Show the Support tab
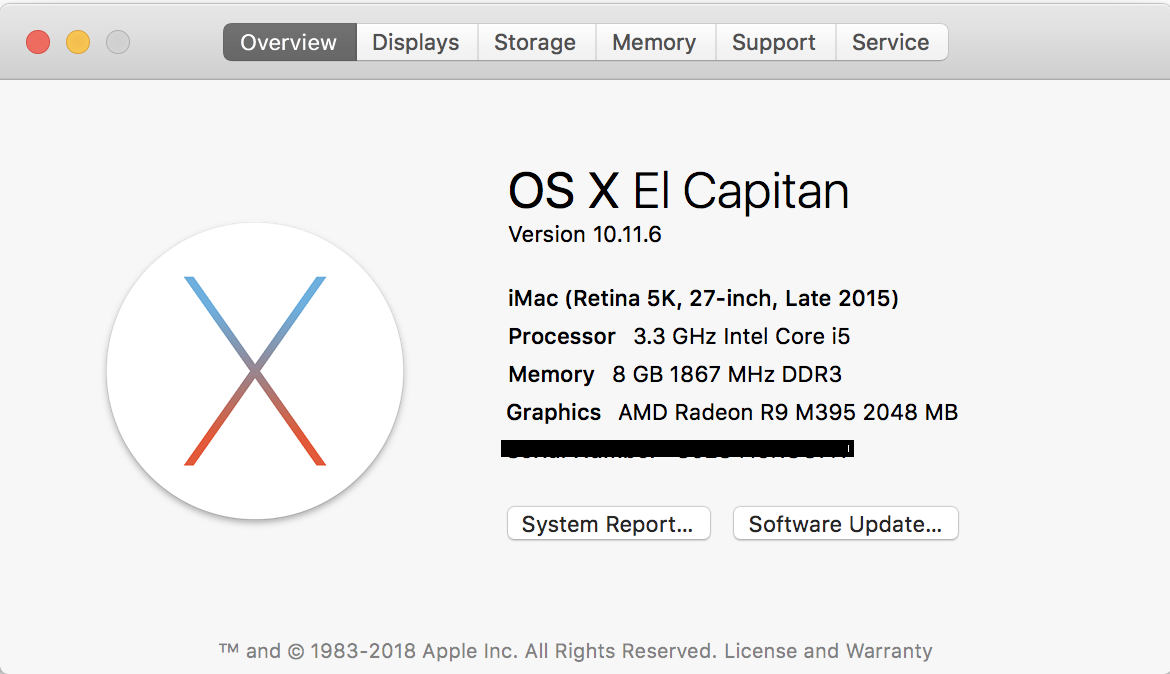 tap(774, 42)
